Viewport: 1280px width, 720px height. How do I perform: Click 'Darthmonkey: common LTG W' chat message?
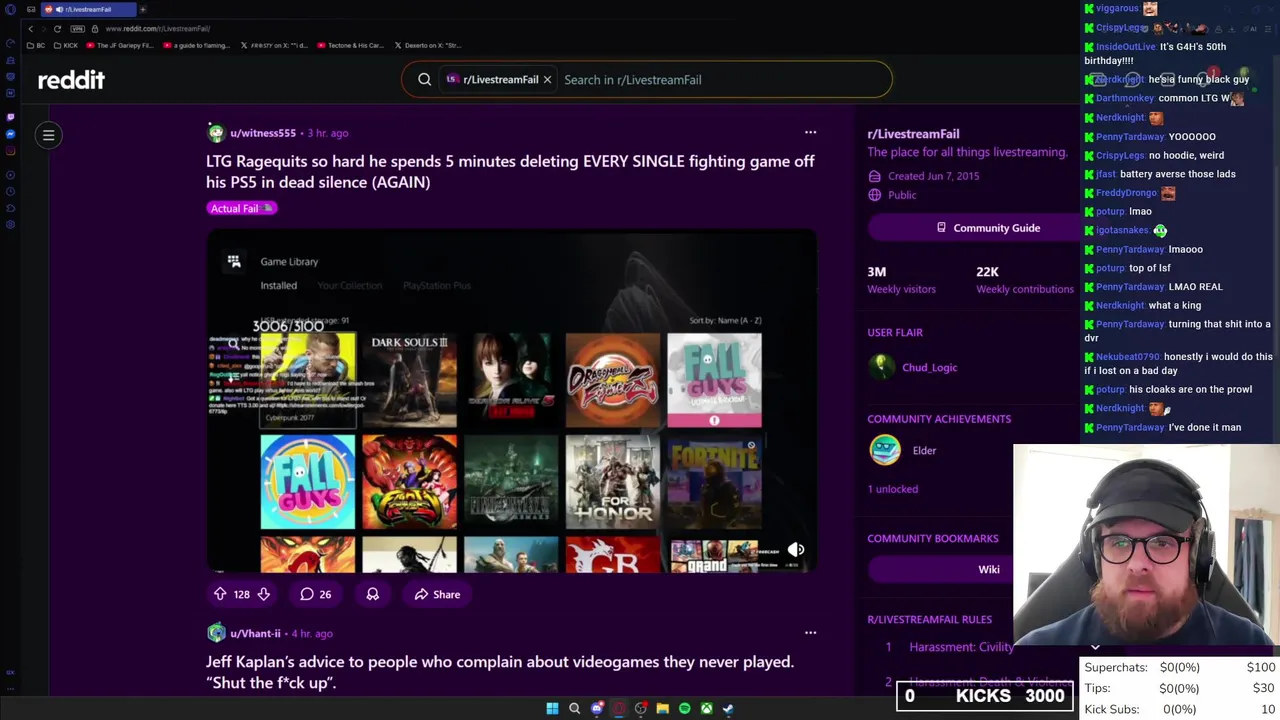click(x=1163, y=98)
